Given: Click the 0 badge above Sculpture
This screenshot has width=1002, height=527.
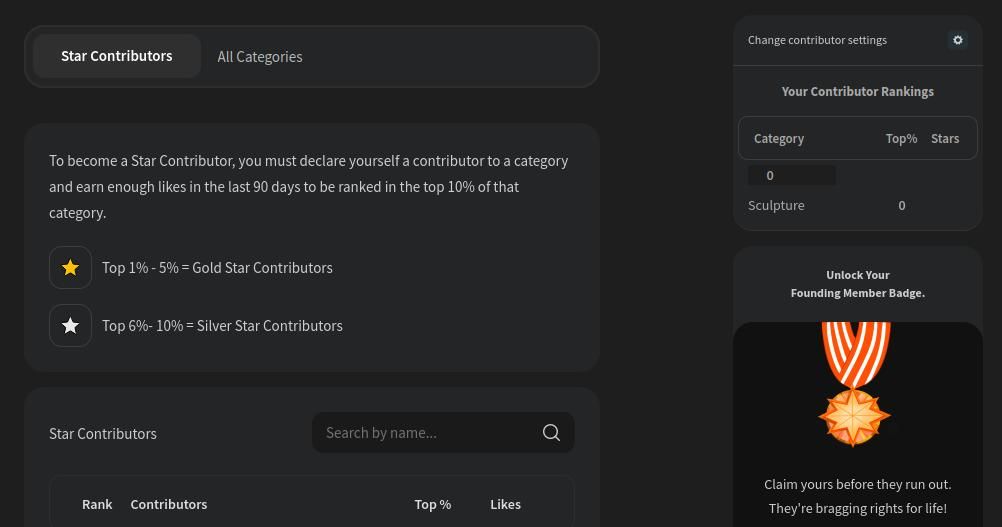Looking at the screenshot, I should pos(791,175).
